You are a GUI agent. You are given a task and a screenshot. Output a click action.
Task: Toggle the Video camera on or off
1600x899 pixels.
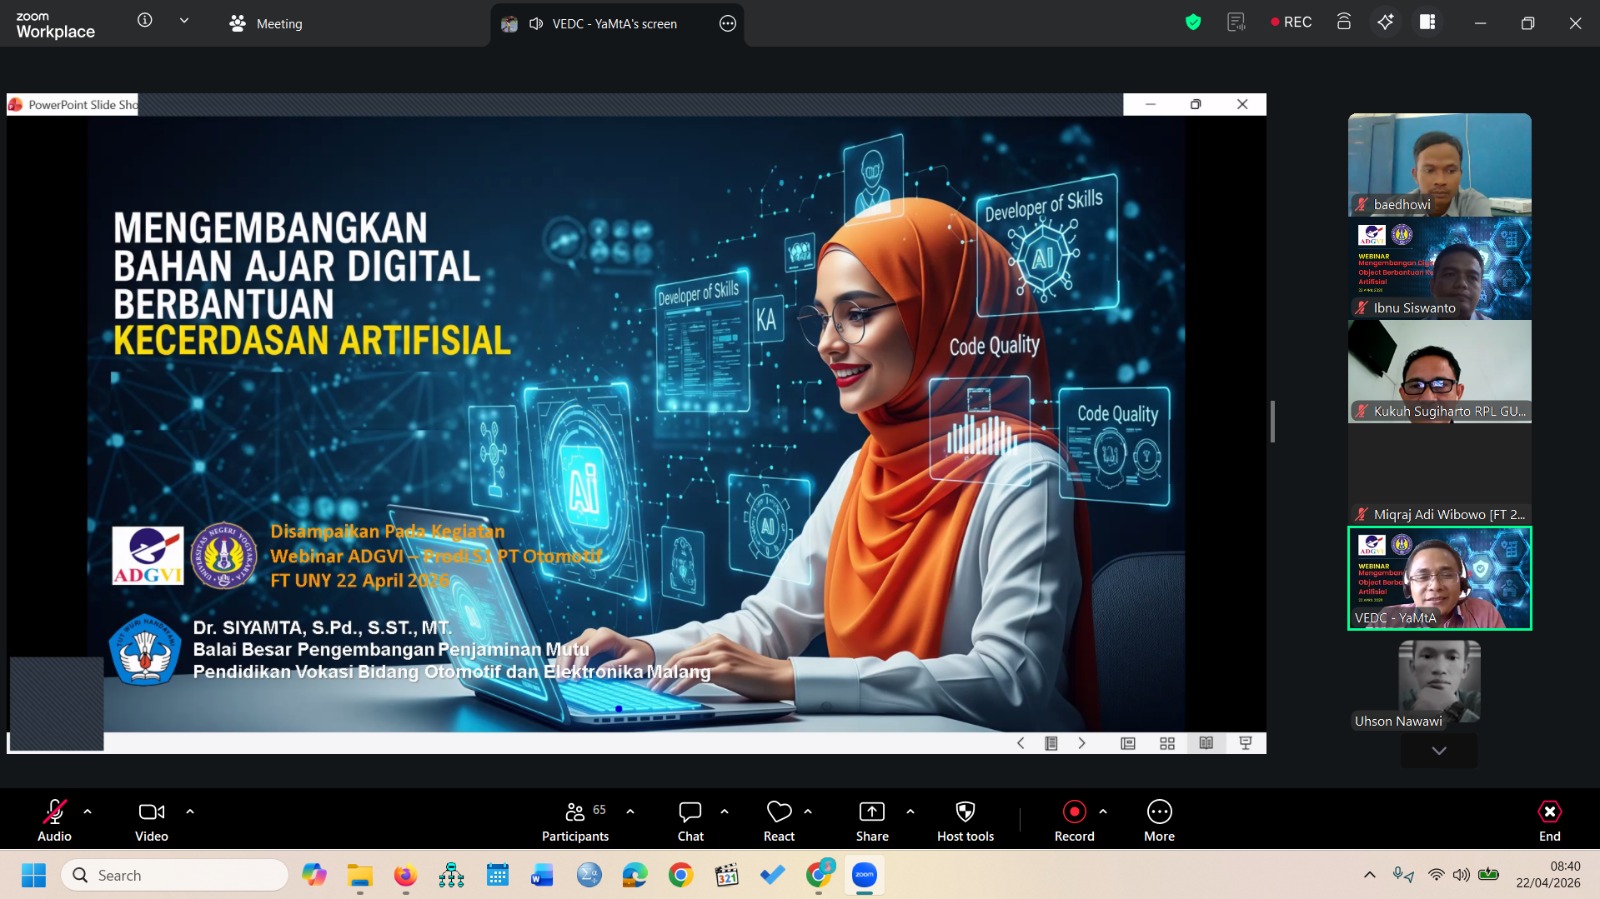(152, 820)
